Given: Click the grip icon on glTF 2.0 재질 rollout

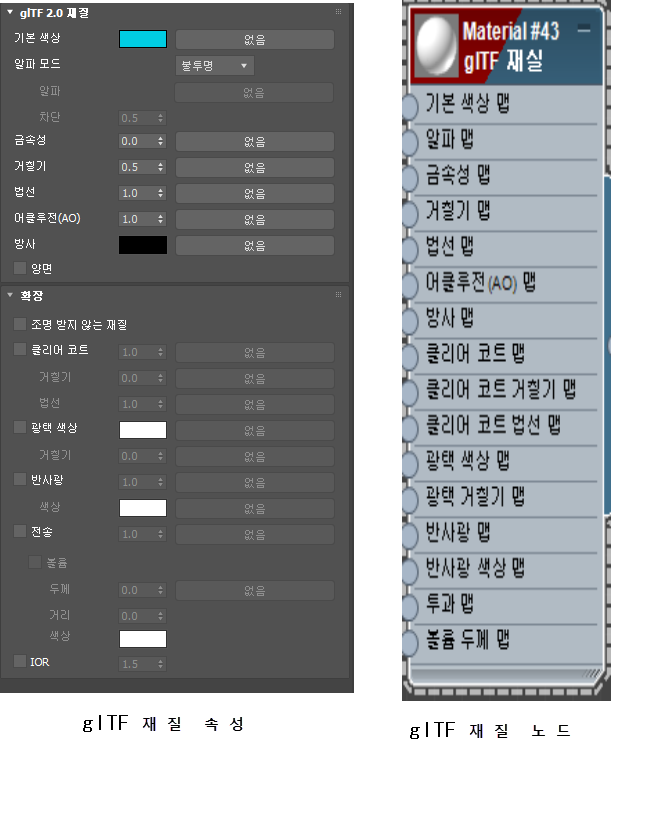Looking at the screenshot, I should [338, 12].
